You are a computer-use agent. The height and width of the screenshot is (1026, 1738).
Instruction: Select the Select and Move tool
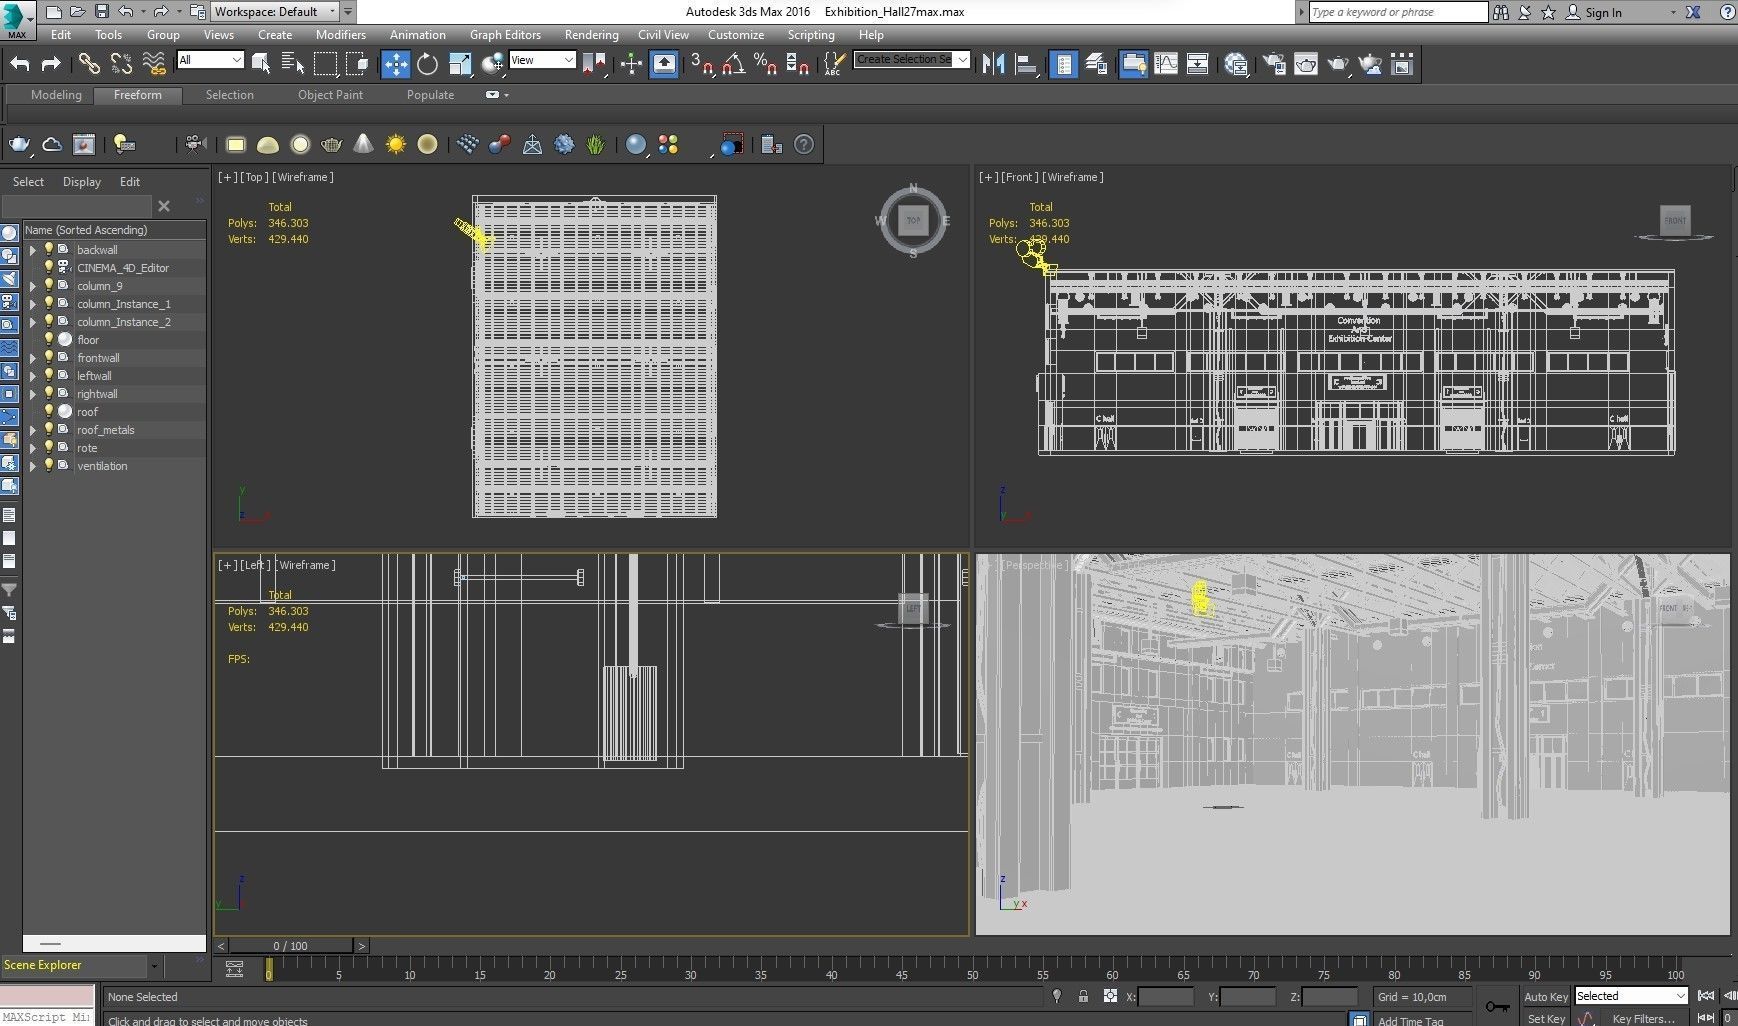[x=395, y=64]
